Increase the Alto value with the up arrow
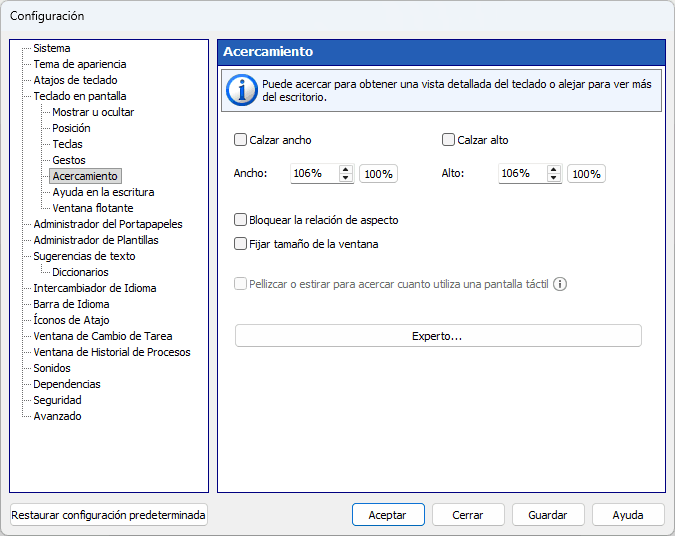The image size is (675, 536). pyautogui.click(x=554, y=170)
